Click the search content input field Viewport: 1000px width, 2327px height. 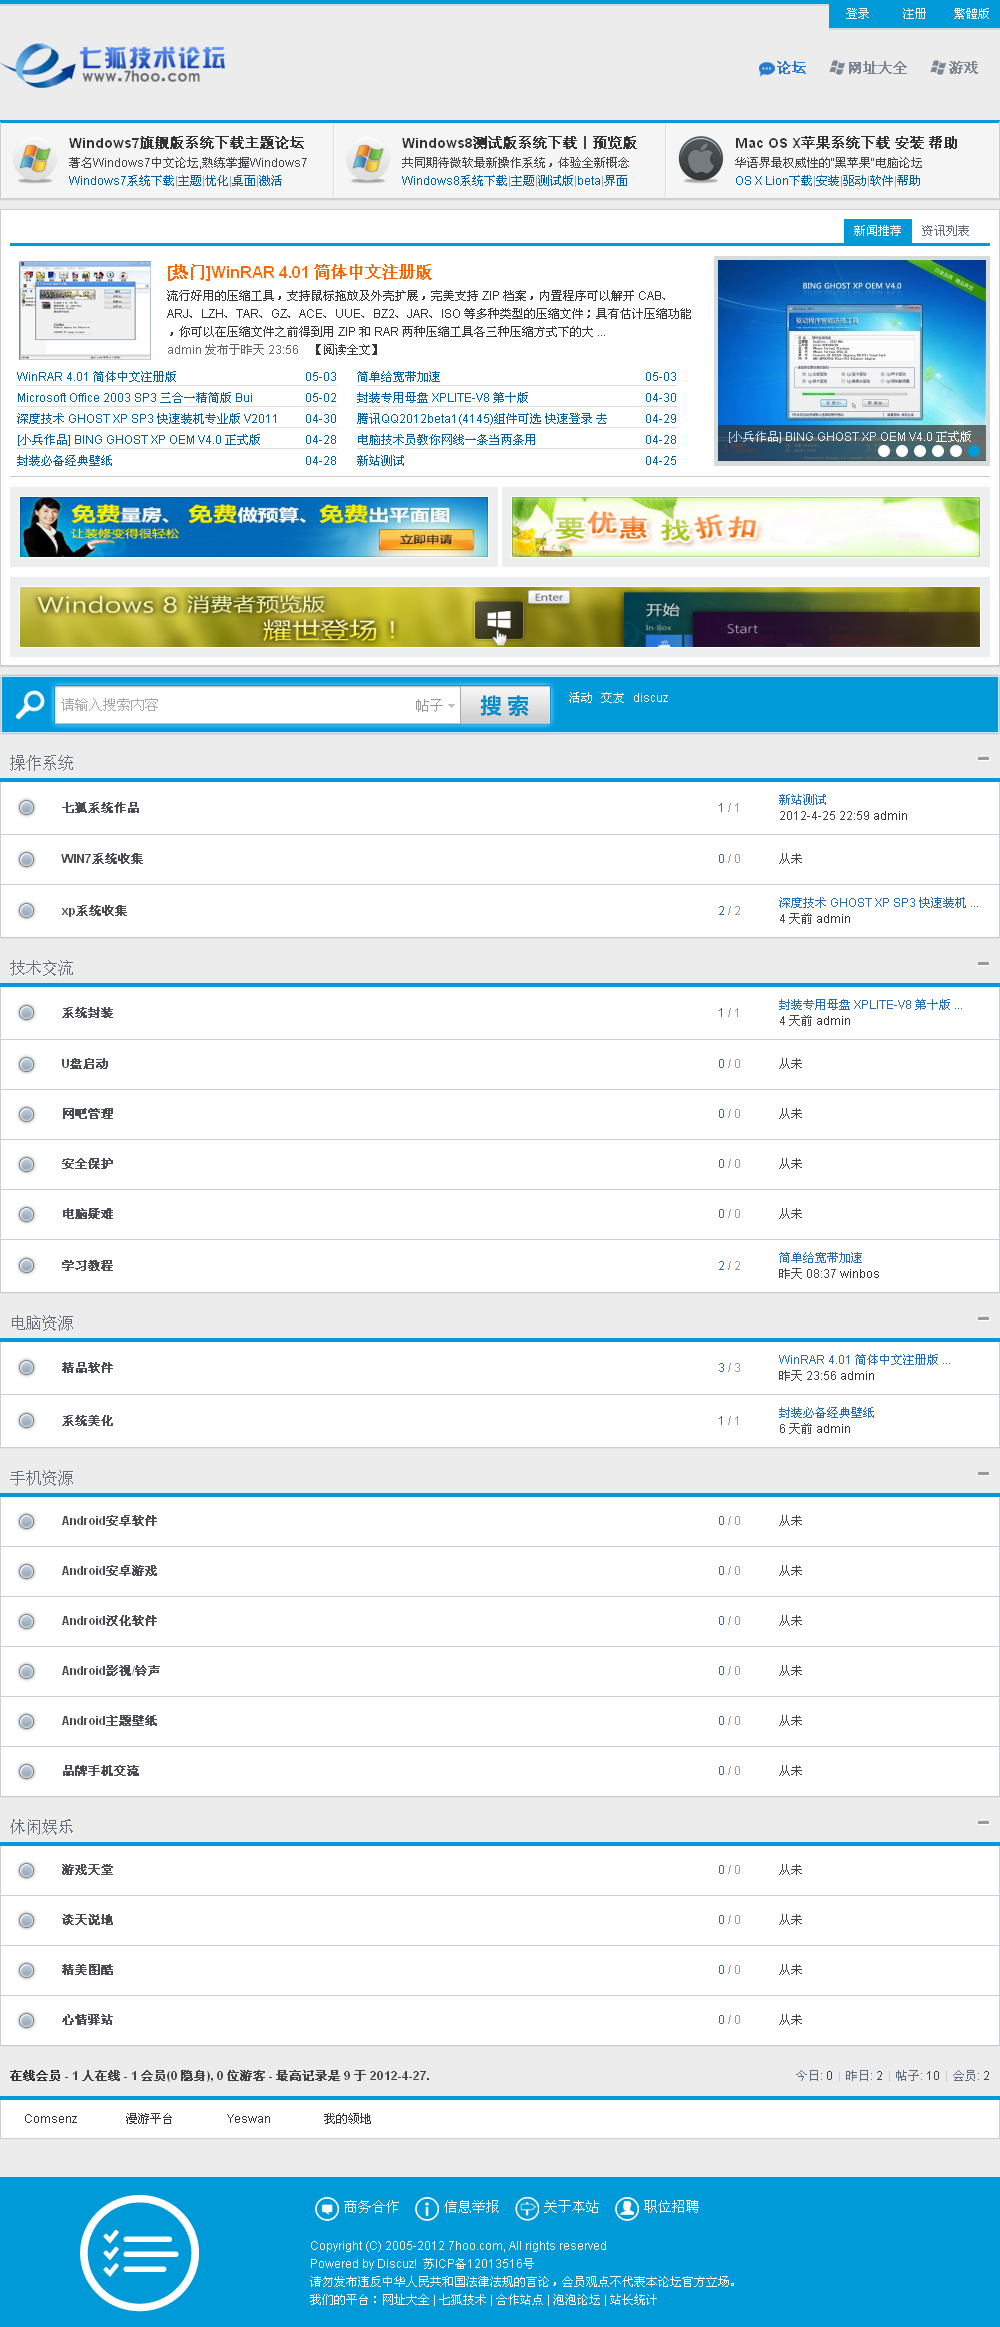tap(232, 705)
